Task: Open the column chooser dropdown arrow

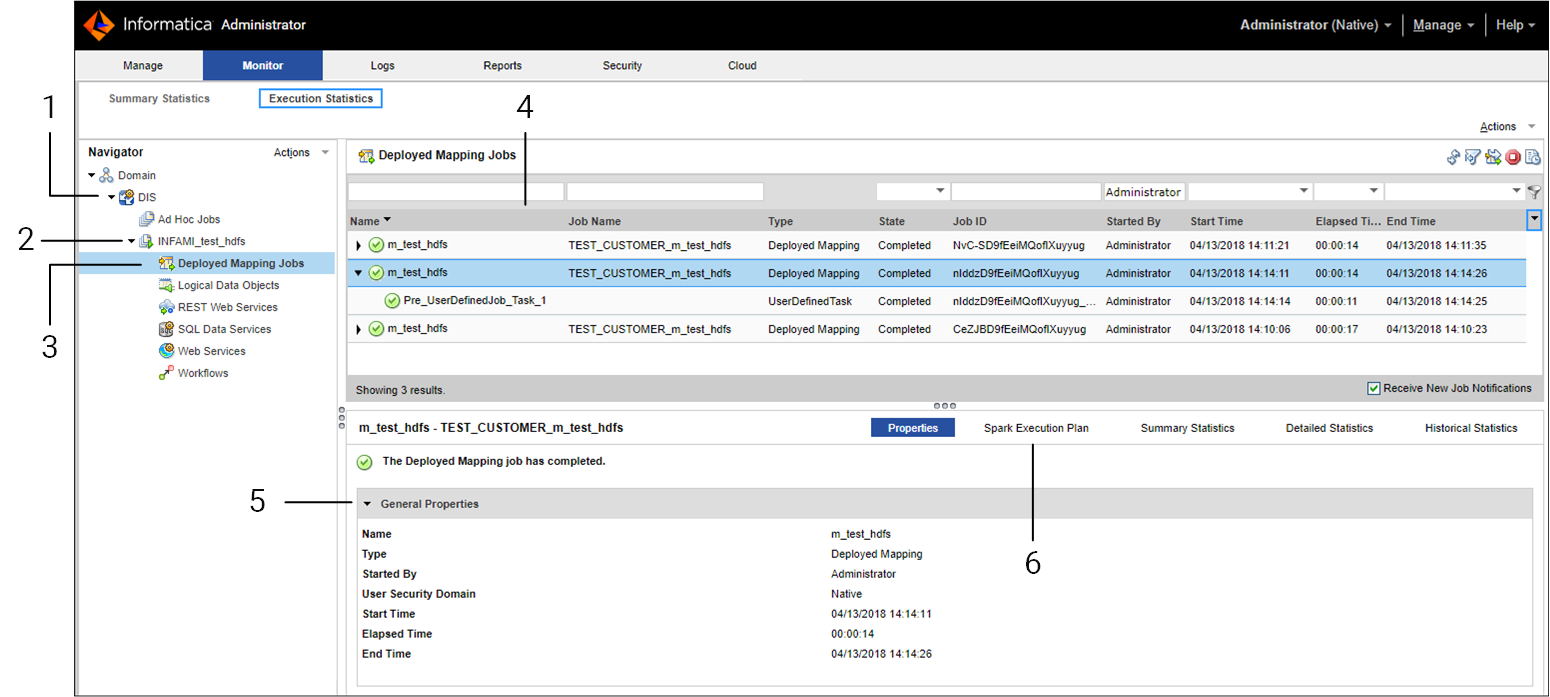Action: [1534, 220]
